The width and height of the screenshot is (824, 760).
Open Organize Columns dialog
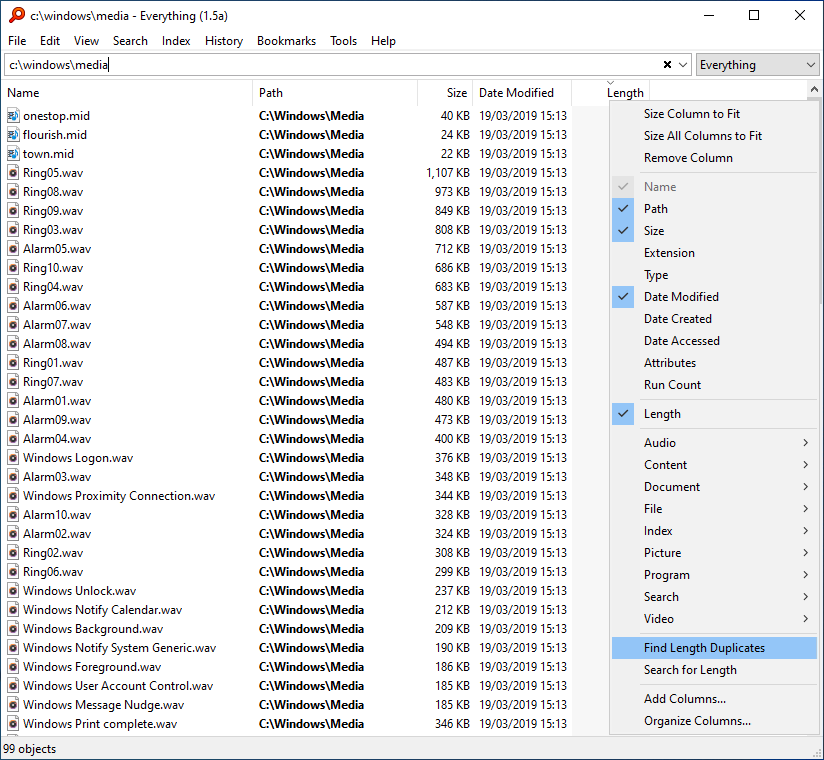[714, 721]
